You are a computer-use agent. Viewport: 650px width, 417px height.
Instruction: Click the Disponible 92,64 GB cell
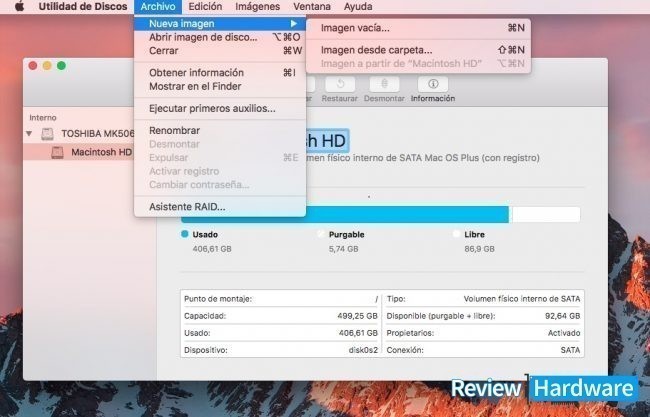[483, 316]
